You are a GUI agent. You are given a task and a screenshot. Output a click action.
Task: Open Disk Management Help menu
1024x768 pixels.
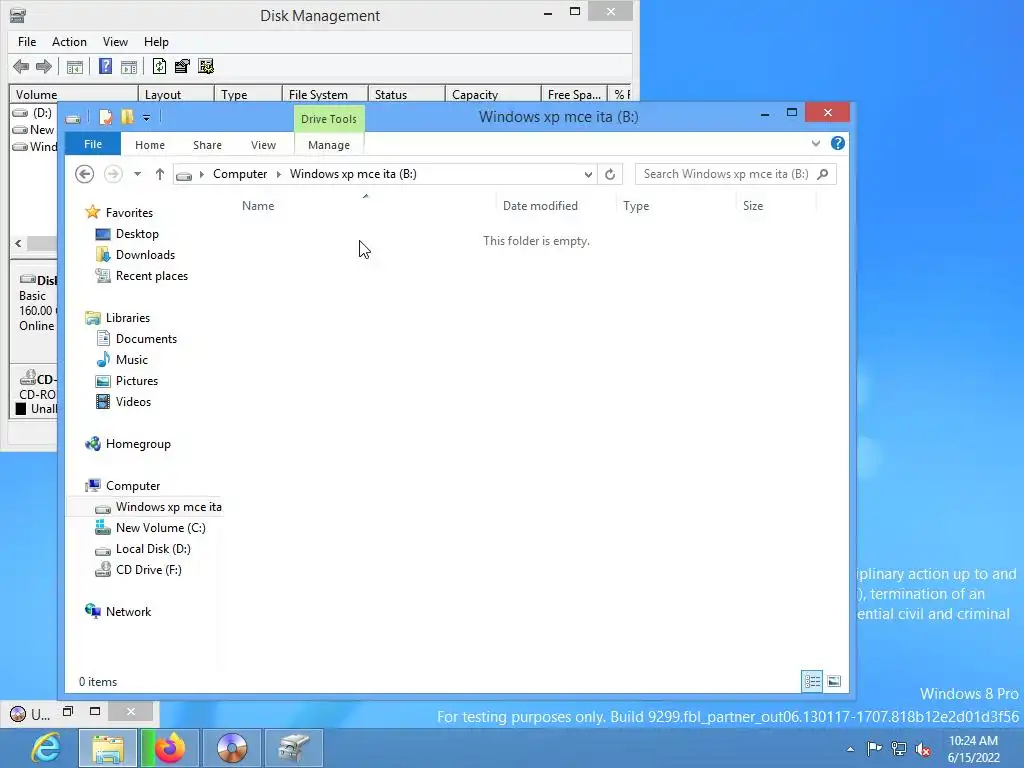156,42
